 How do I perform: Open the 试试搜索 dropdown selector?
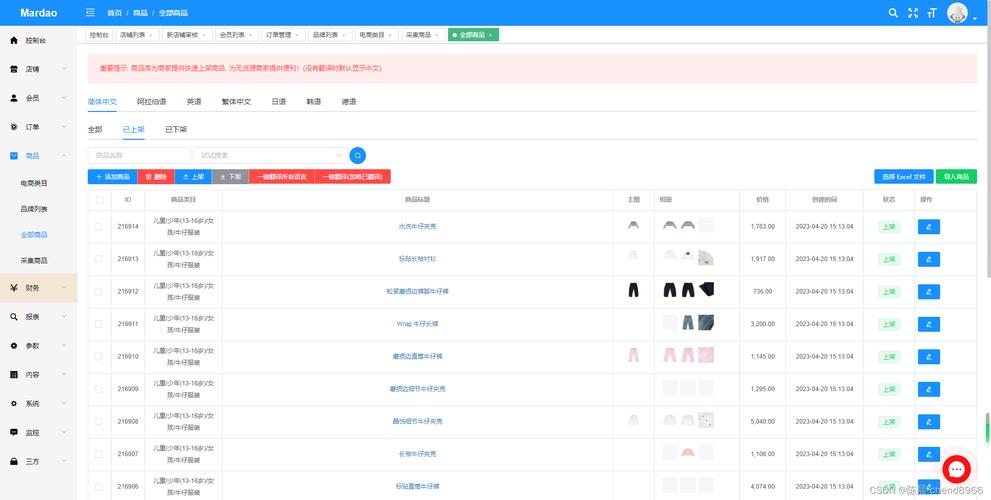(269, 155)
